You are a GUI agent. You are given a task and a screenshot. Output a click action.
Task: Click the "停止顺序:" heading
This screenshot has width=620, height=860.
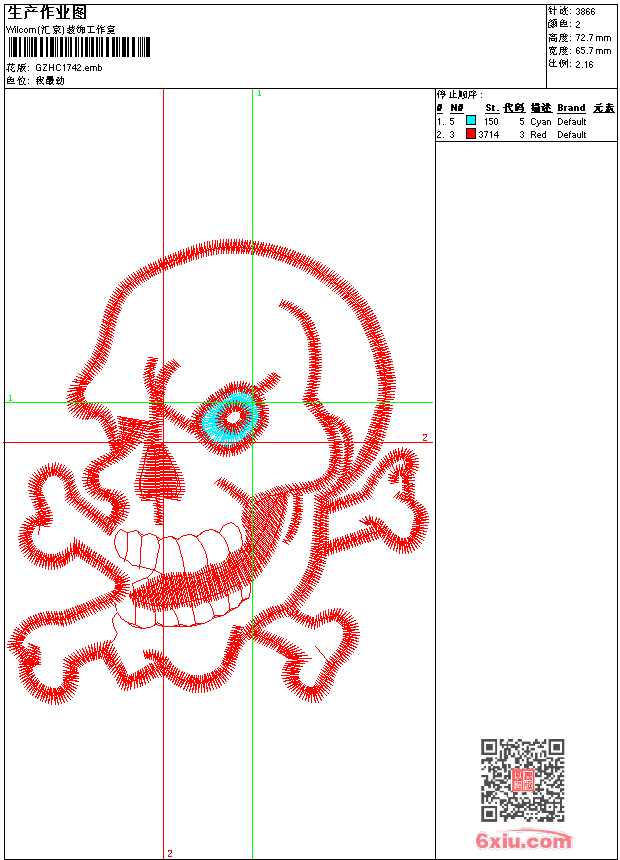tap(460, 95)
